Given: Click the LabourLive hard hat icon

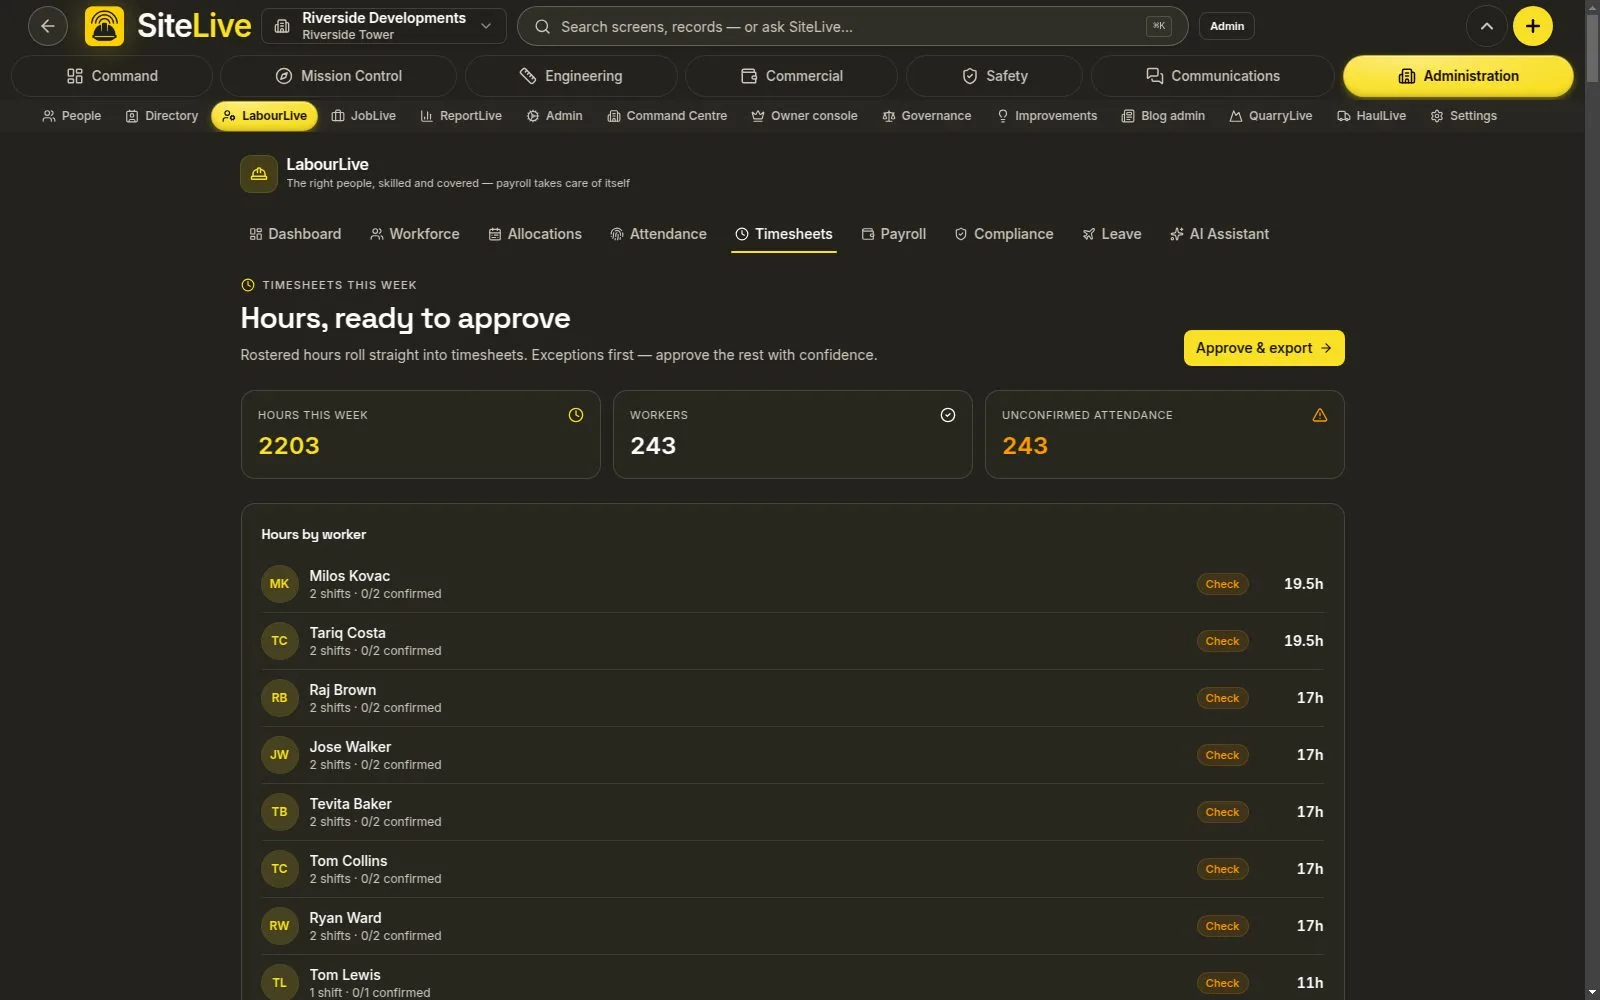Looking at the screenshot, I should click(259, 174).
